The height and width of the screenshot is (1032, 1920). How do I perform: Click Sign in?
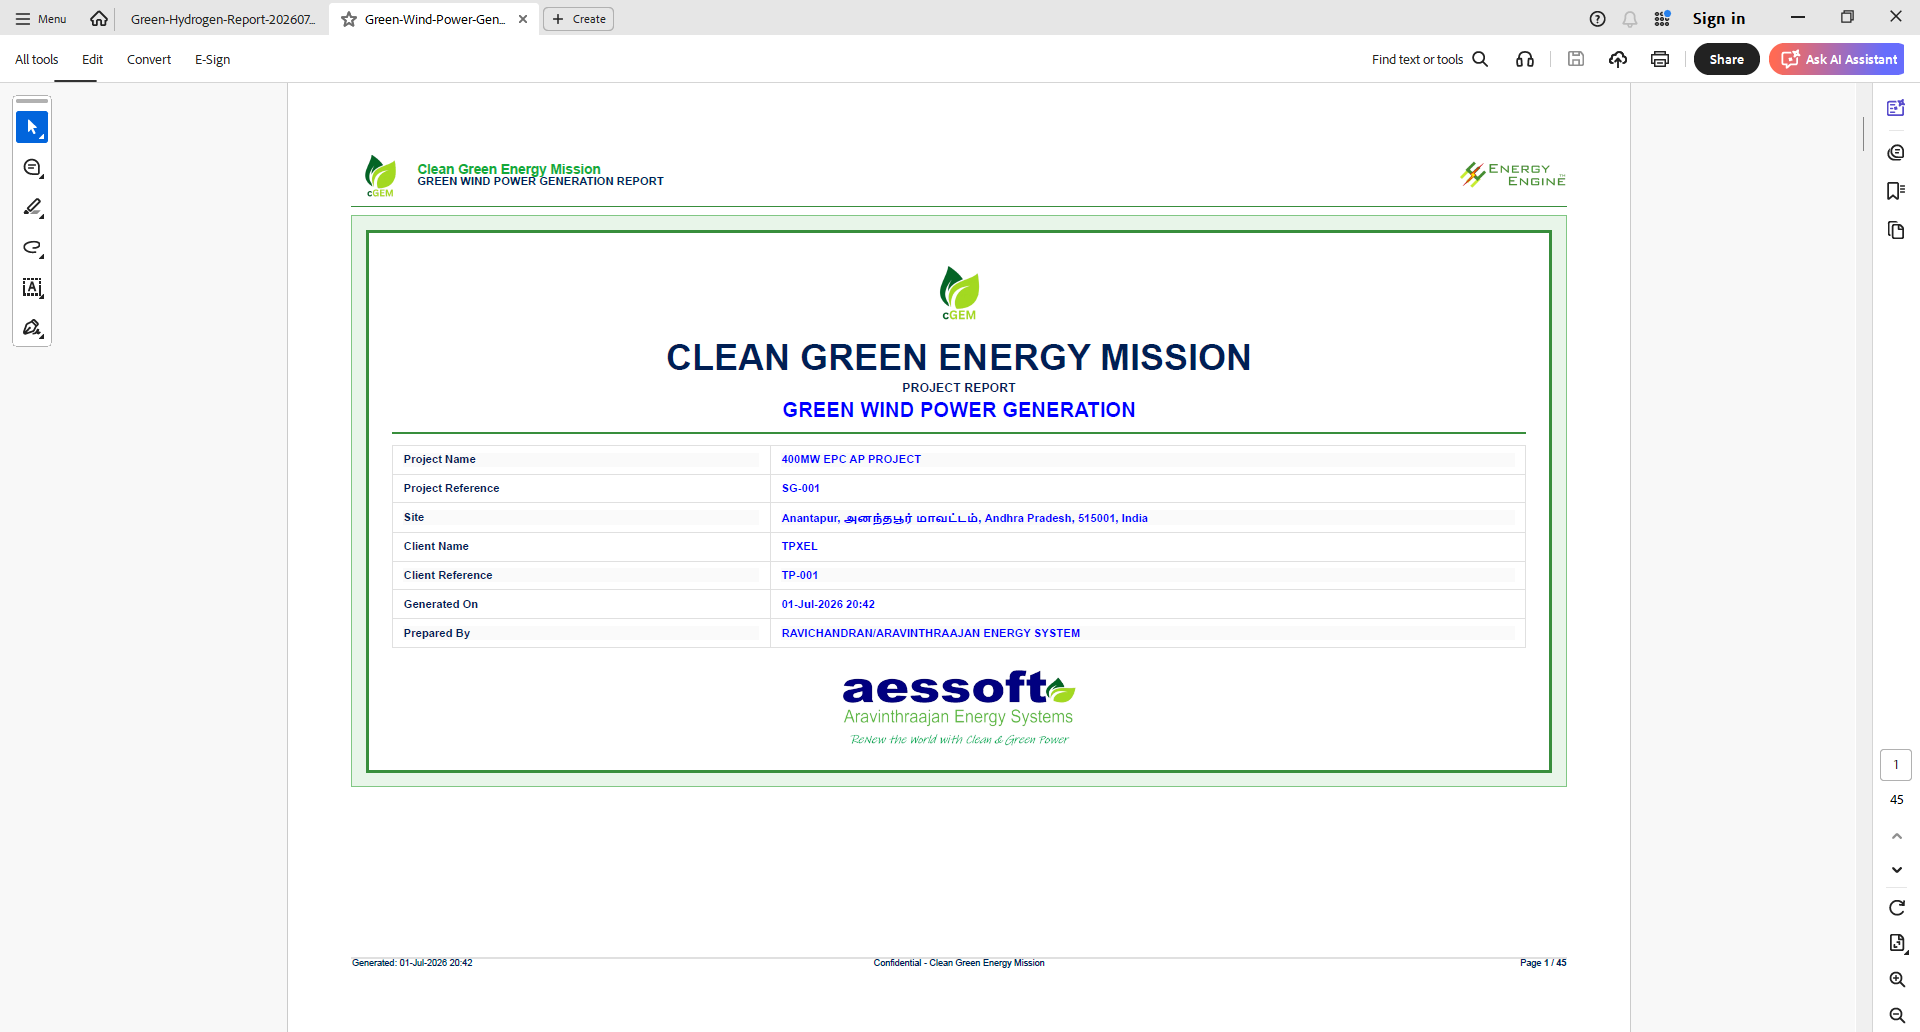pos(1719,19)
